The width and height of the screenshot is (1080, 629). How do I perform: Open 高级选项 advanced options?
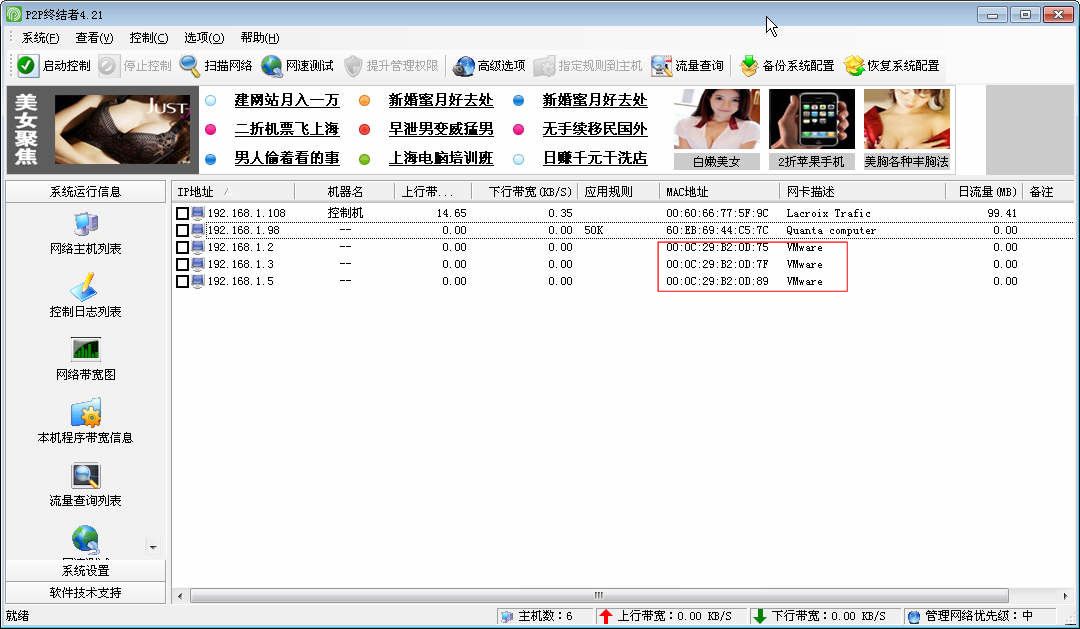[463, 66]
